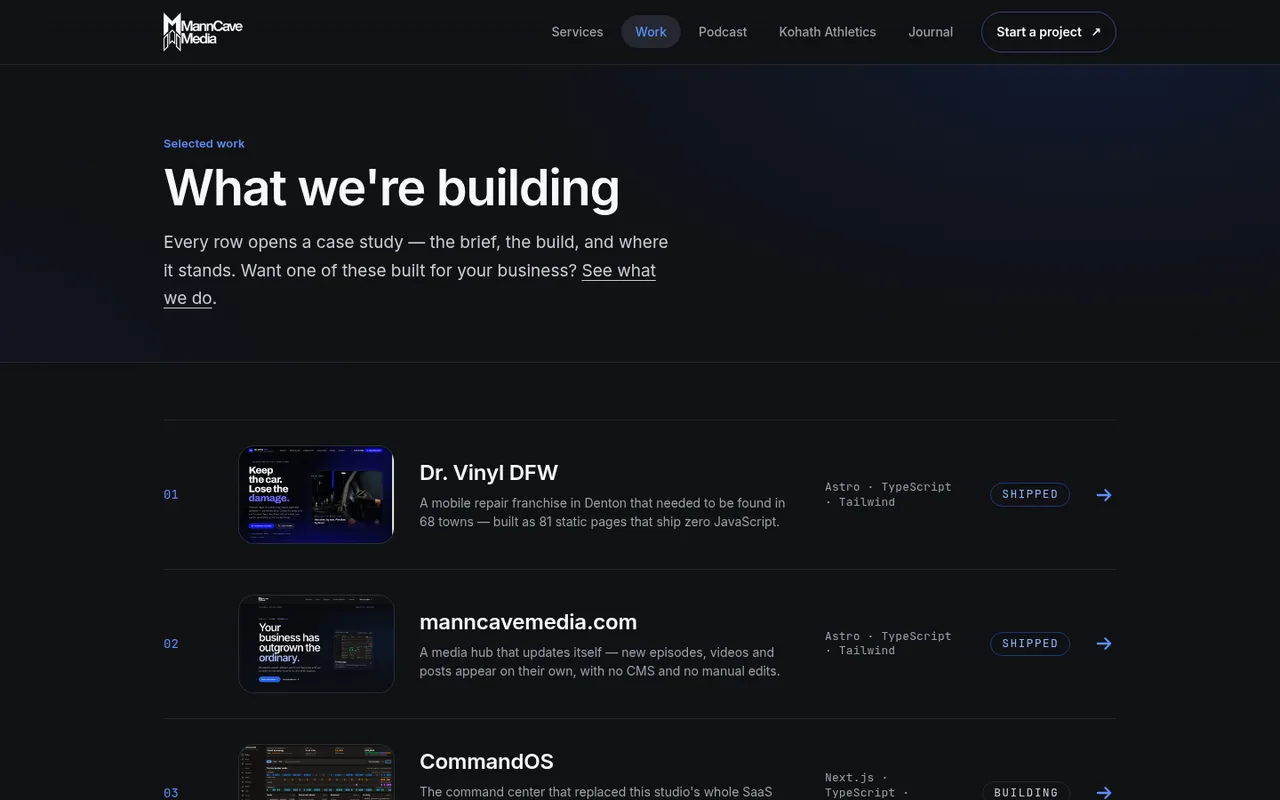
Task: Click row number 02 text
Action: 171,644
